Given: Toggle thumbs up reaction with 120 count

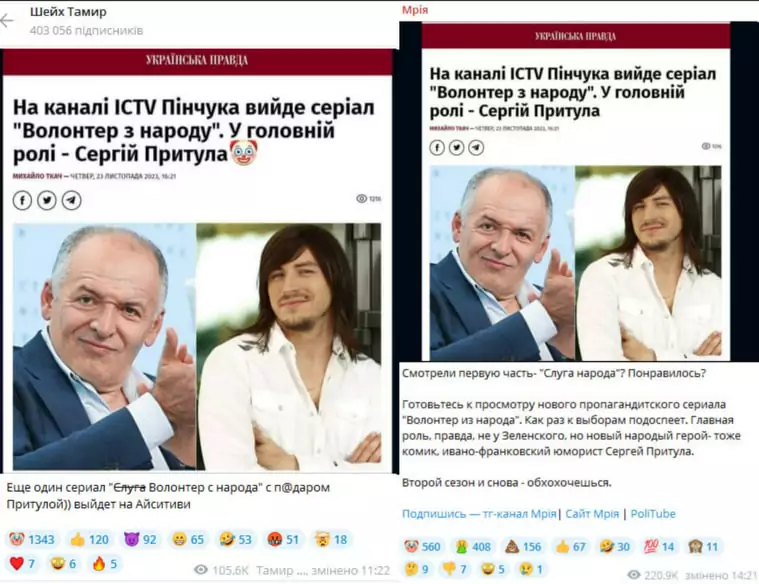Looking at the screenshot, I should coord(89,539).
